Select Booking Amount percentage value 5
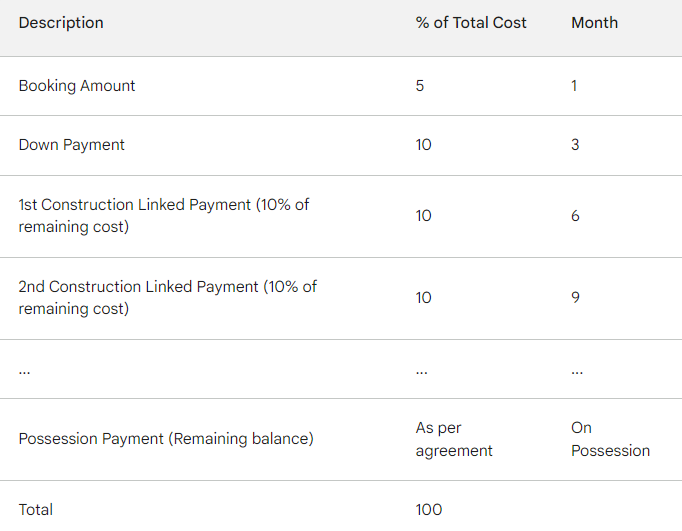 (x=419, y=86)
